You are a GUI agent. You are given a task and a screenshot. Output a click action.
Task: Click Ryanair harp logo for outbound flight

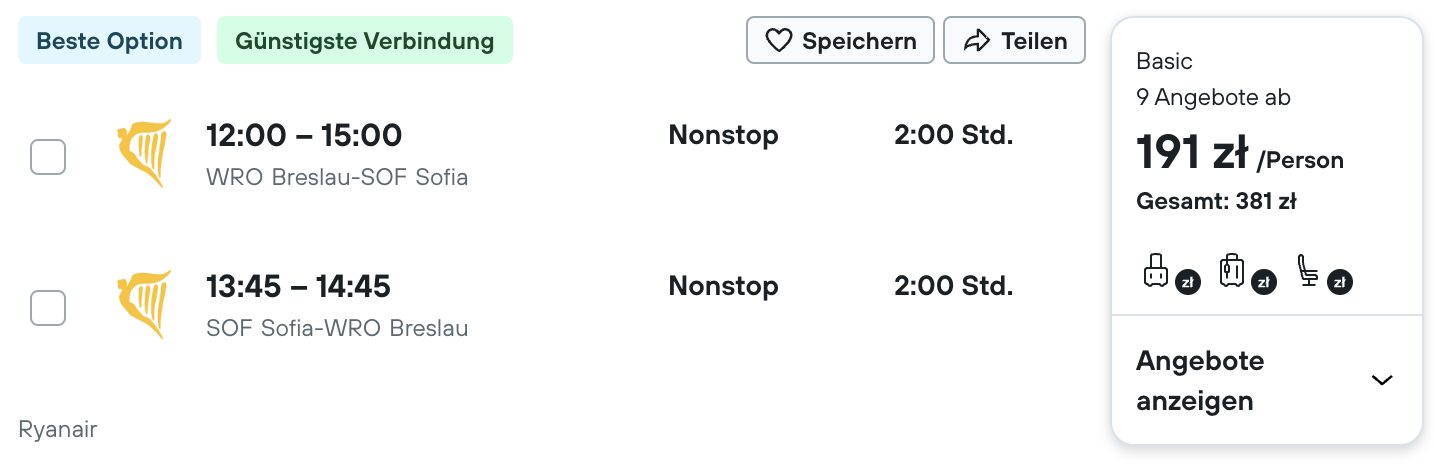(144, 155)
